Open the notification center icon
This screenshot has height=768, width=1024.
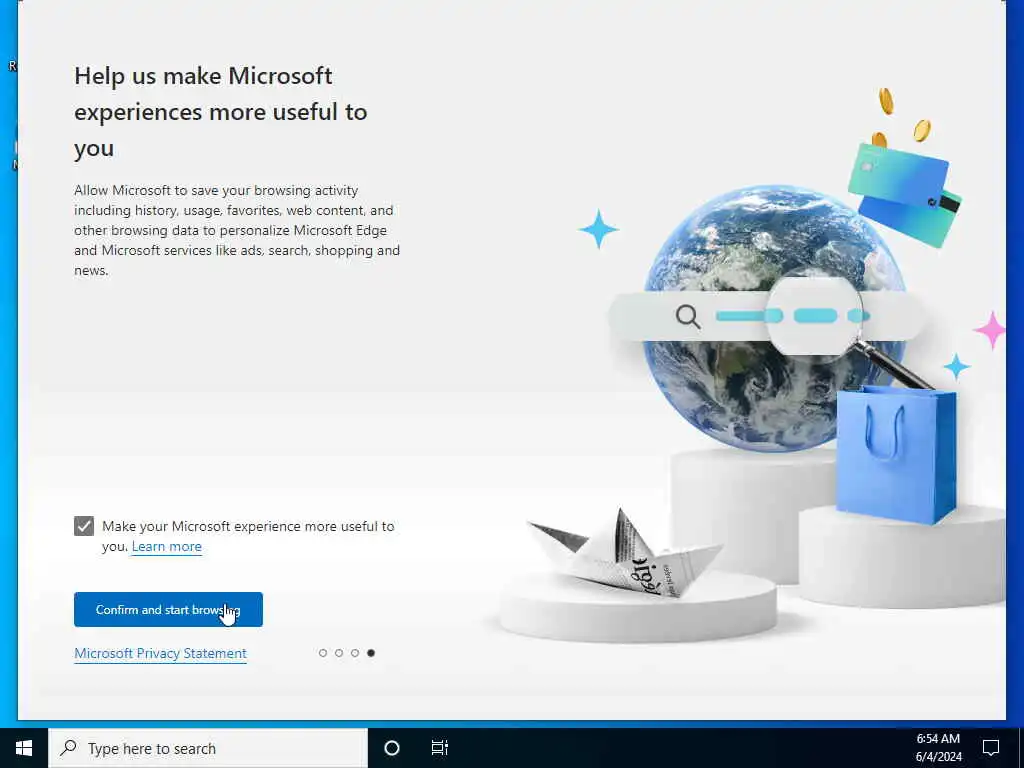click(x=991, y=748)
